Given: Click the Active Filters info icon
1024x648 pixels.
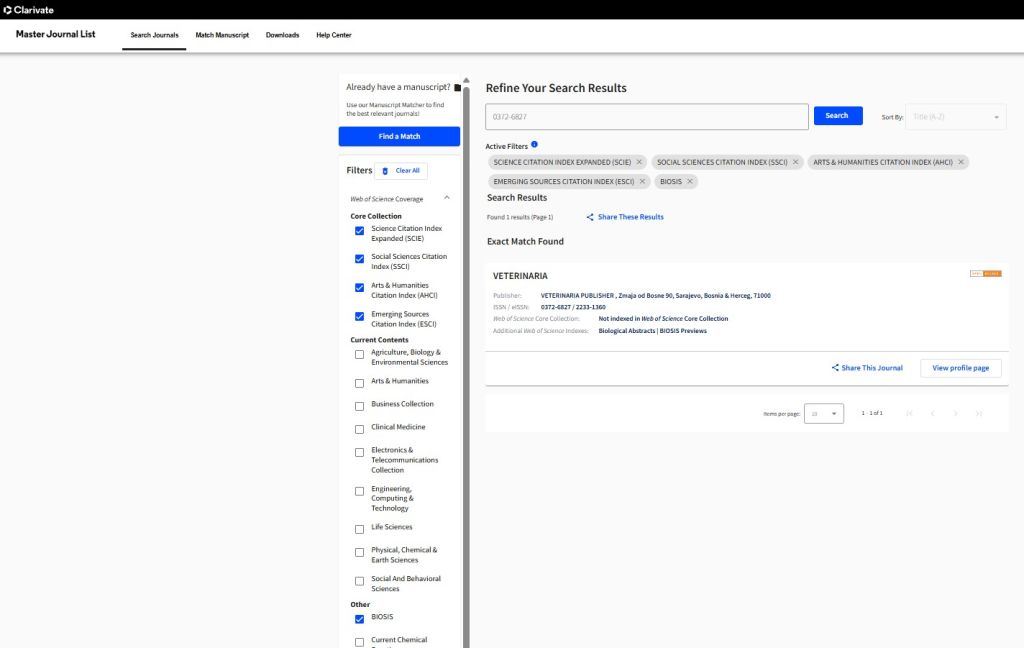Looking at the screenshot, I should (x=535, y=145).
